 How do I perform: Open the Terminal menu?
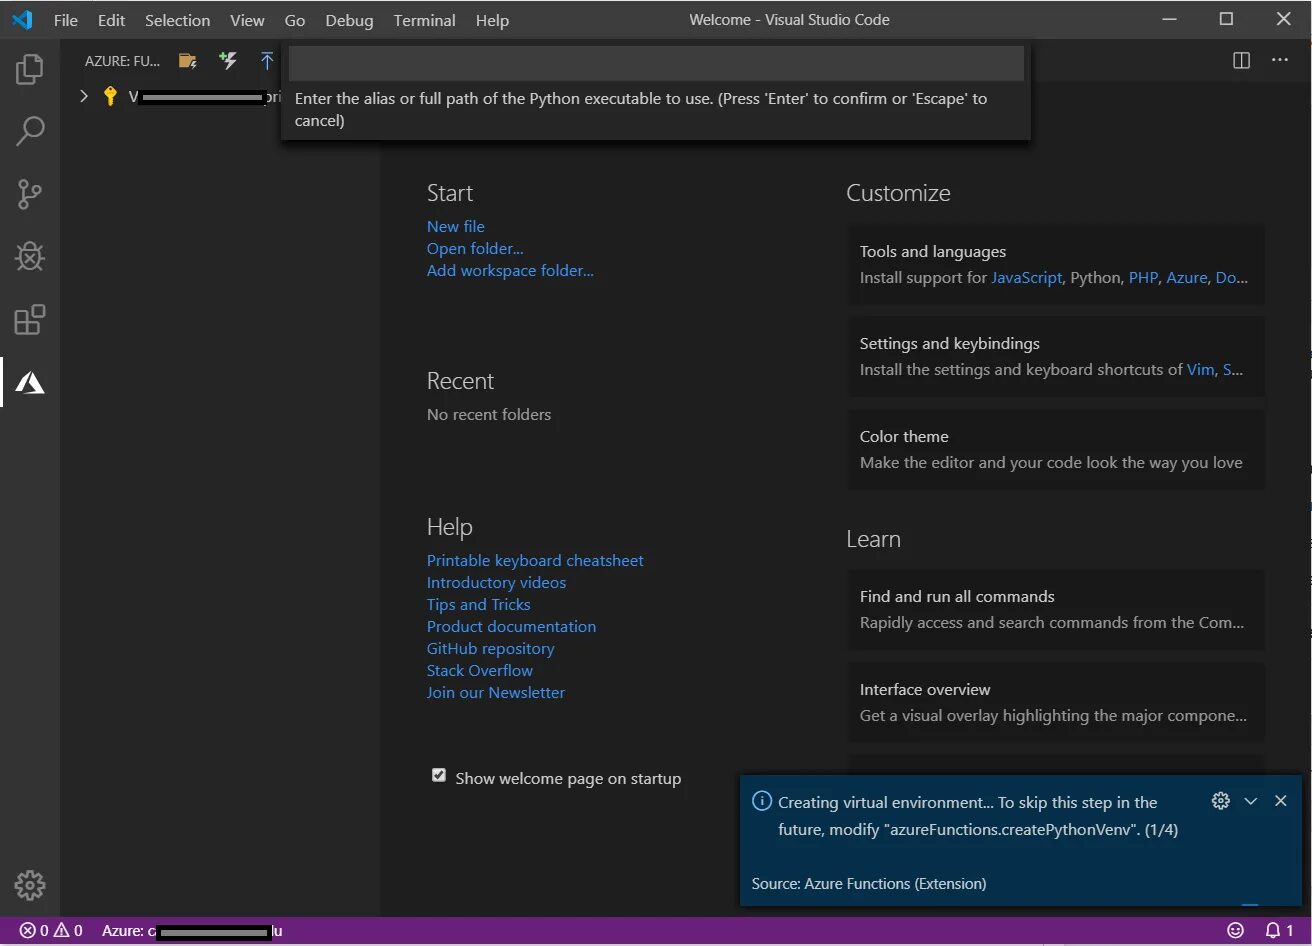424,20
